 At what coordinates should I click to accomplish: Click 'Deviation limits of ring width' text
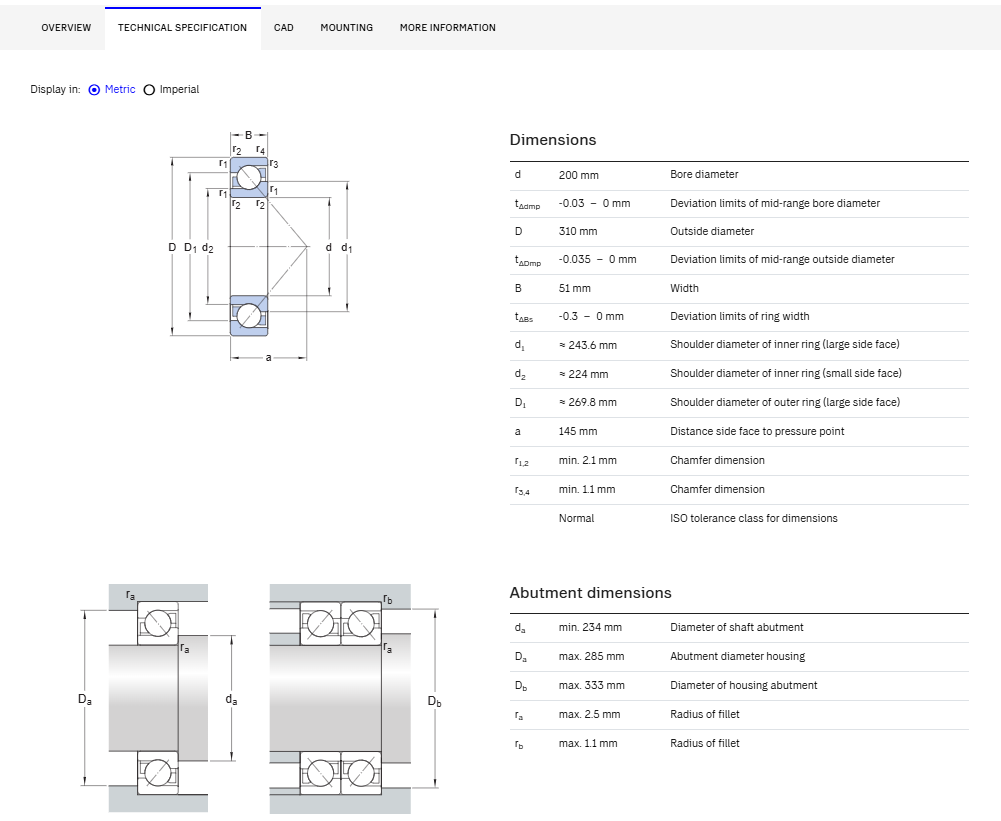coord(740,316)
